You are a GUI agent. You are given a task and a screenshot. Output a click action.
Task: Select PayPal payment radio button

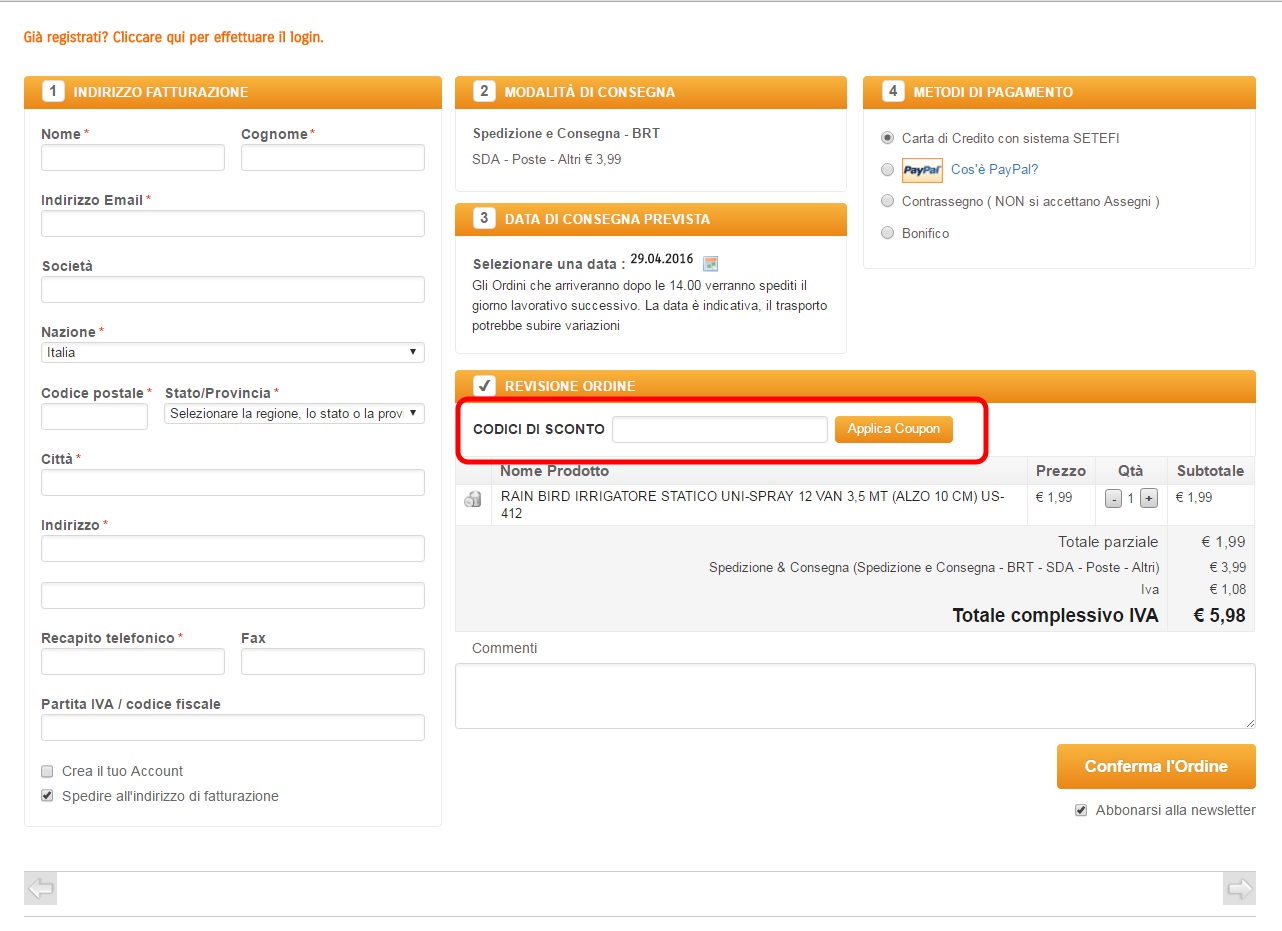pos(887,170)
